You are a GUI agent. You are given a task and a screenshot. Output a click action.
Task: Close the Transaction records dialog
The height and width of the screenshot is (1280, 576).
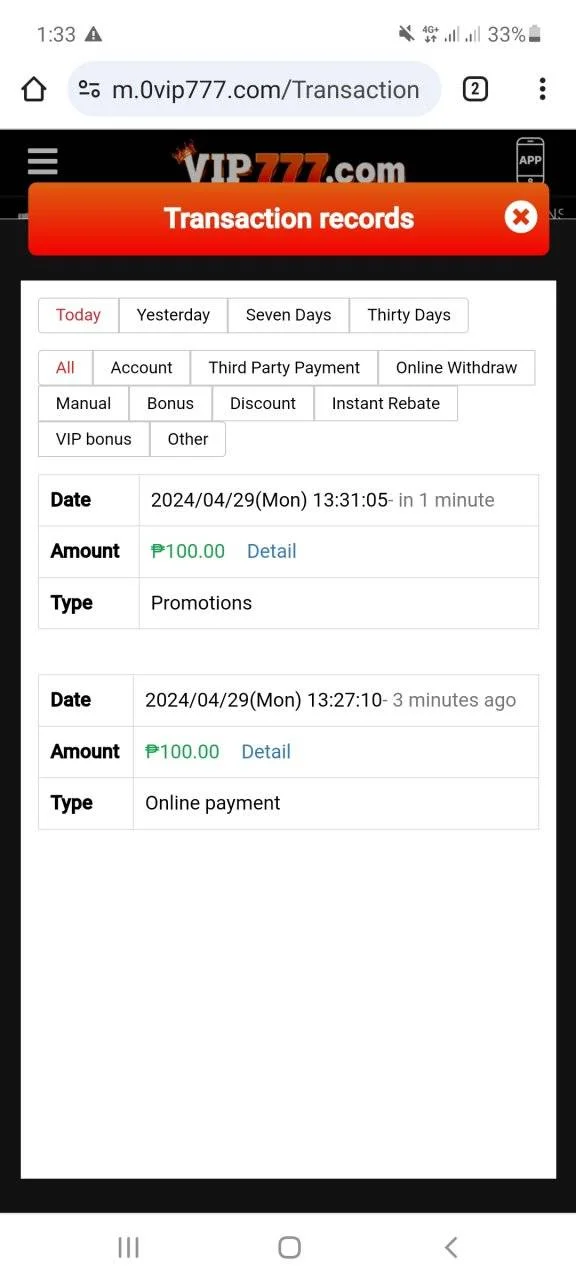pyautogui.click(x=521, y=217)
